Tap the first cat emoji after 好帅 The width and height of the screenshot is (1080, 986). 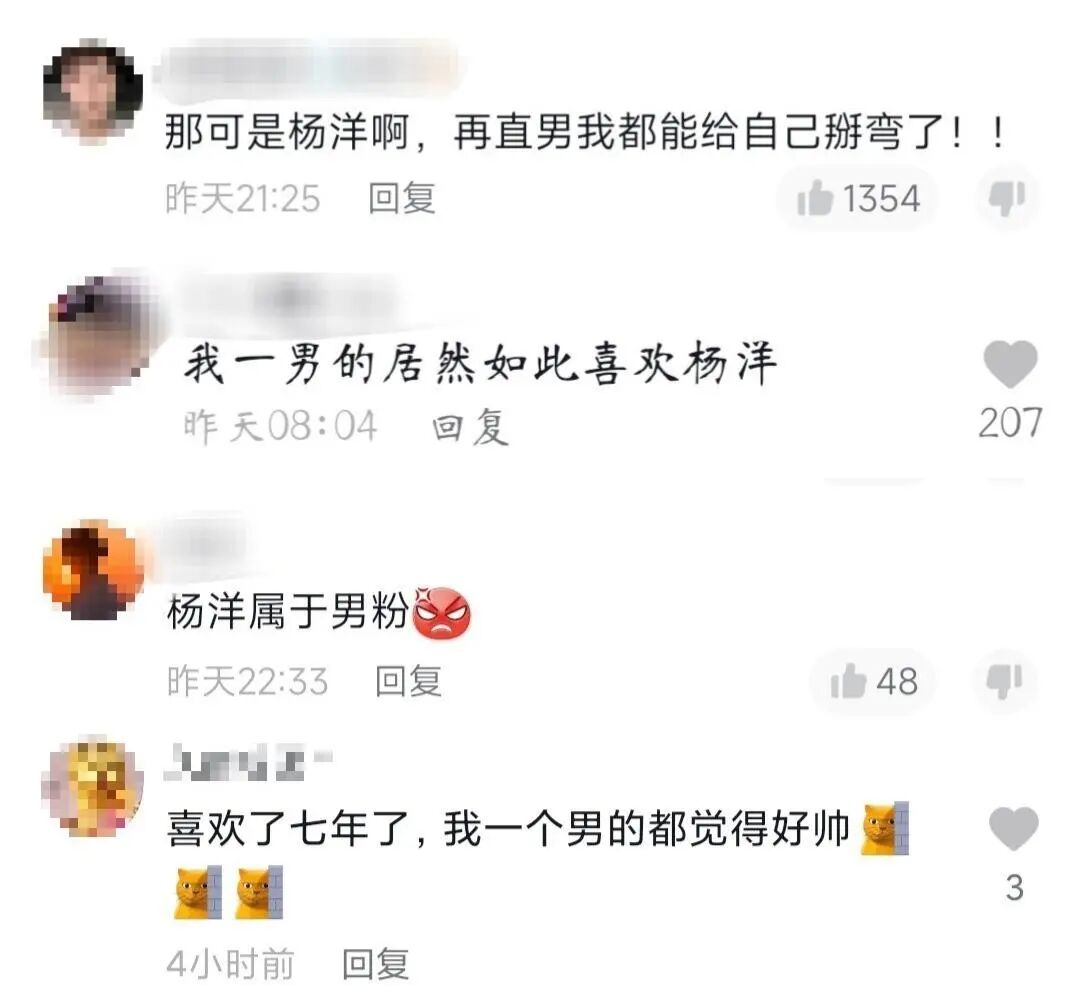click(x=885, y=828)
